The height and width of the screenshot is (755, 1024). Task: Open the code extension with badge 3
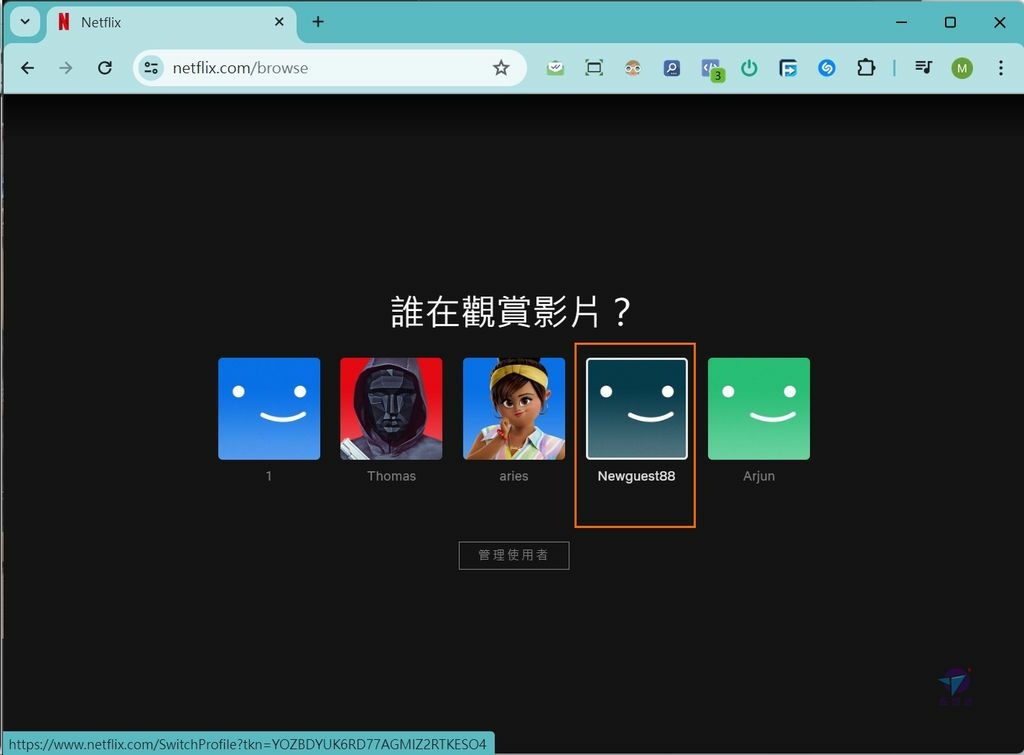point(711,69)
